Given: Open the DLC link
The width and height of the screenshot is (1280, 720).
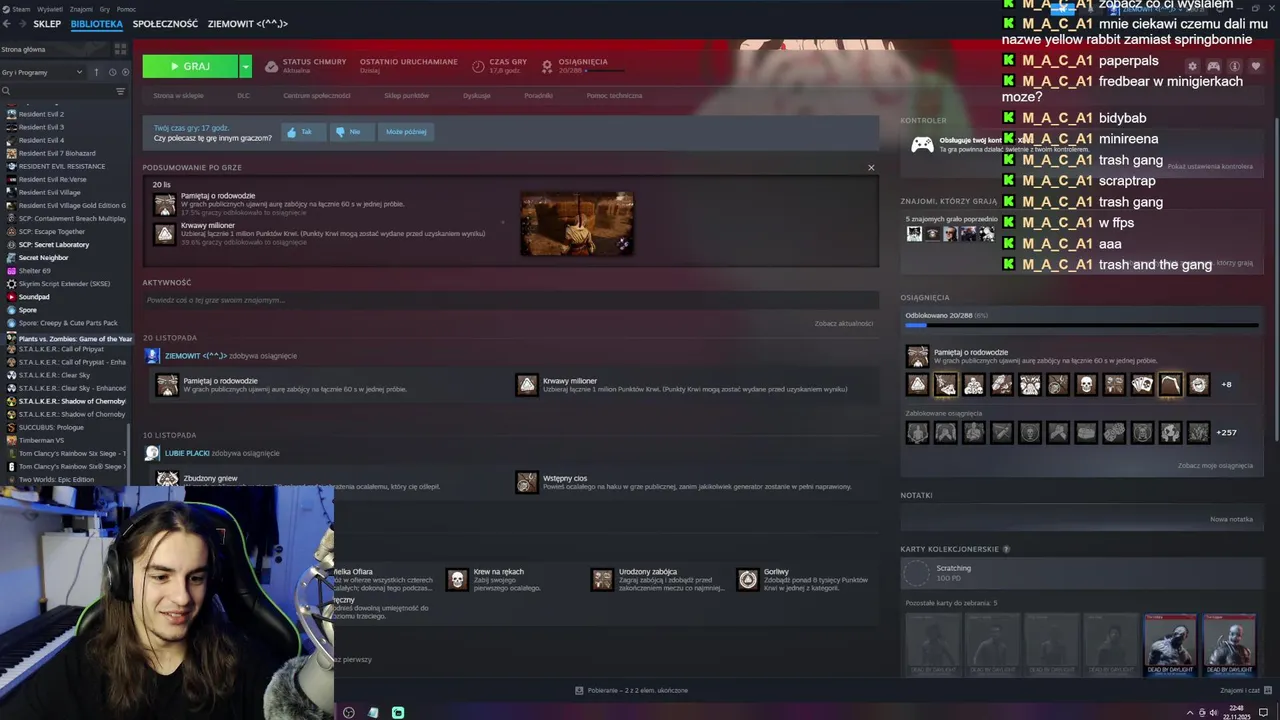Looking at the screenshot, I should point(243,96).
